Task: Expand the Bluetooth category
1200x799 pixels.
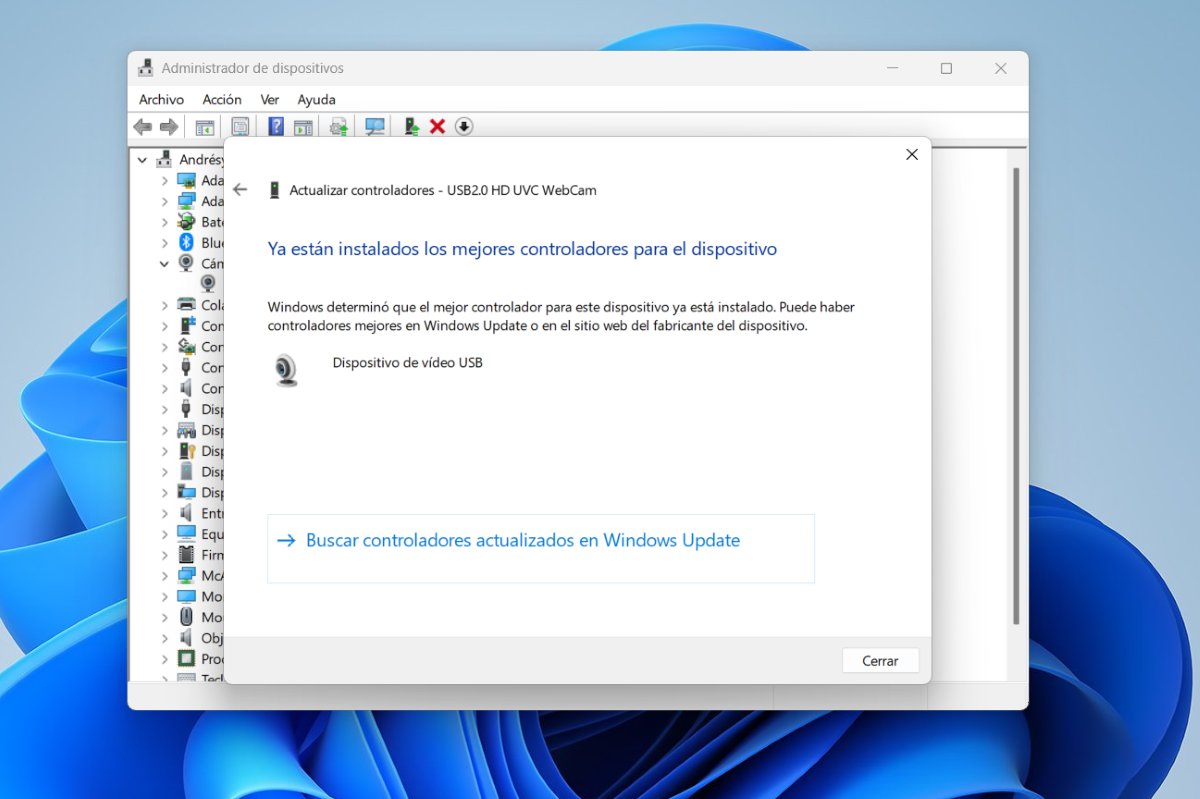Action: [x=165, y=243]
